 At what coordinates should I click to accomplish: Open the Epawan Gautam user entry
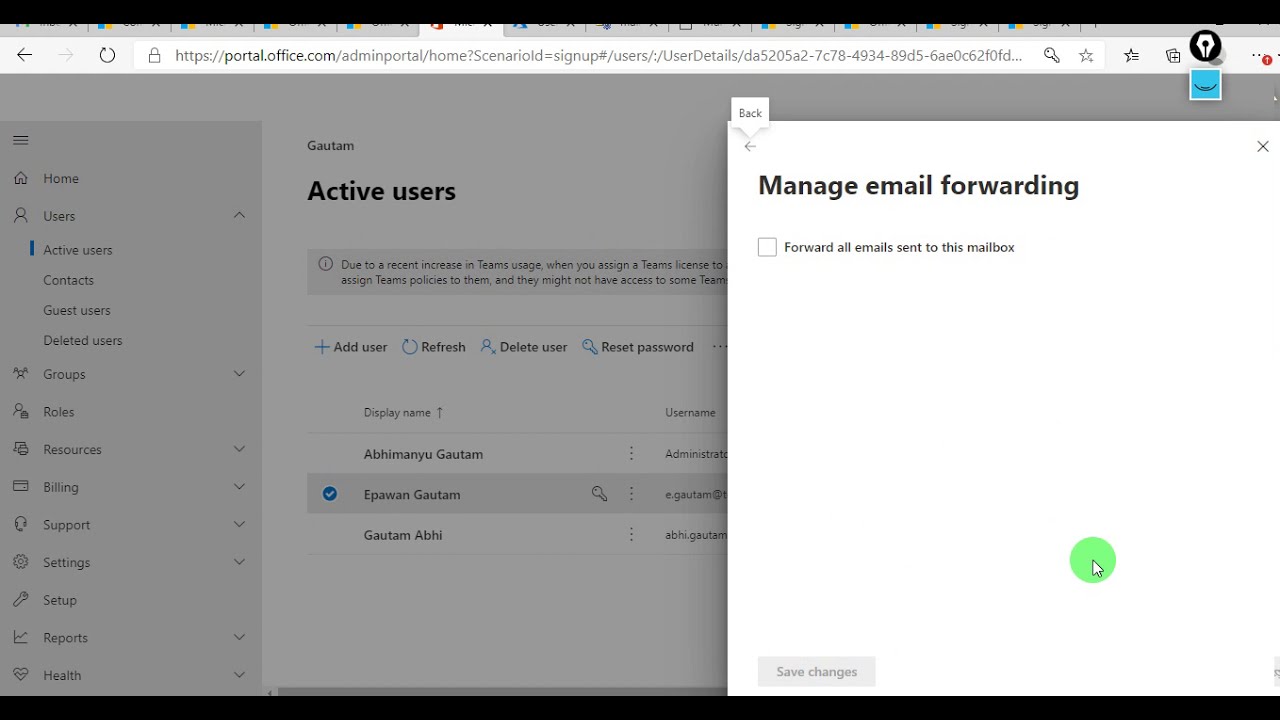pyautogui.click(x=412, y=494)
